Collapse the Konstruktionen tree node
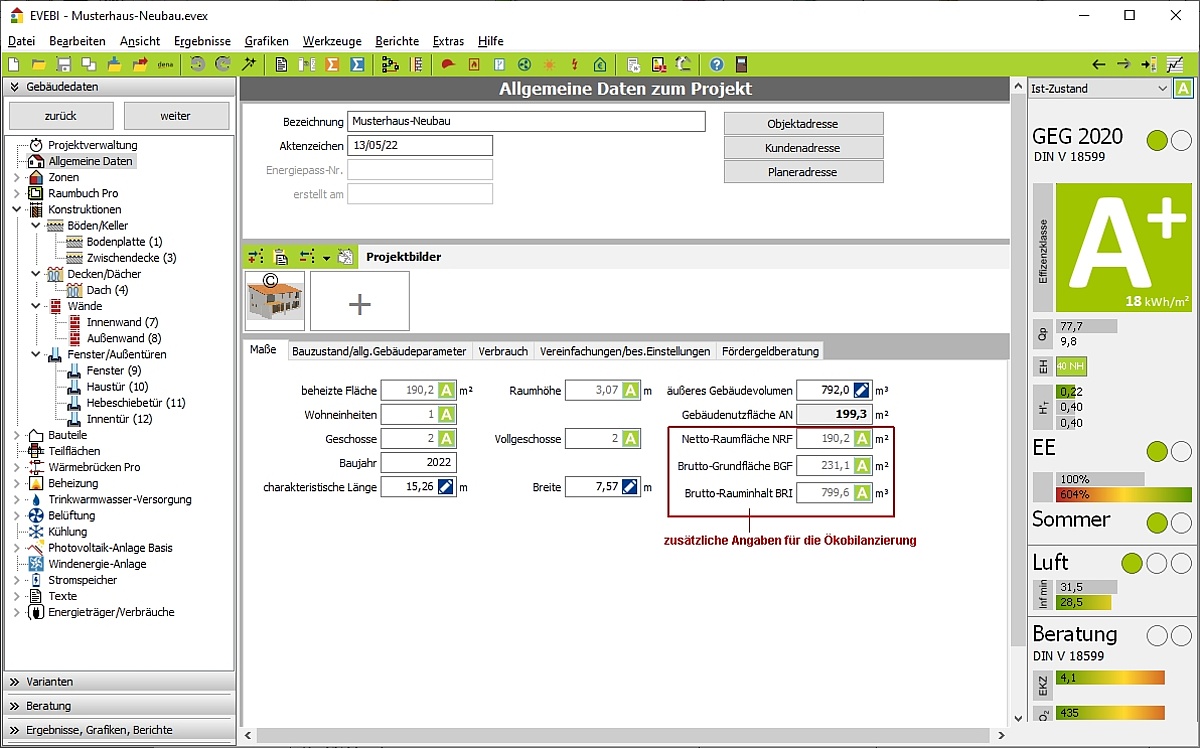 16,209
